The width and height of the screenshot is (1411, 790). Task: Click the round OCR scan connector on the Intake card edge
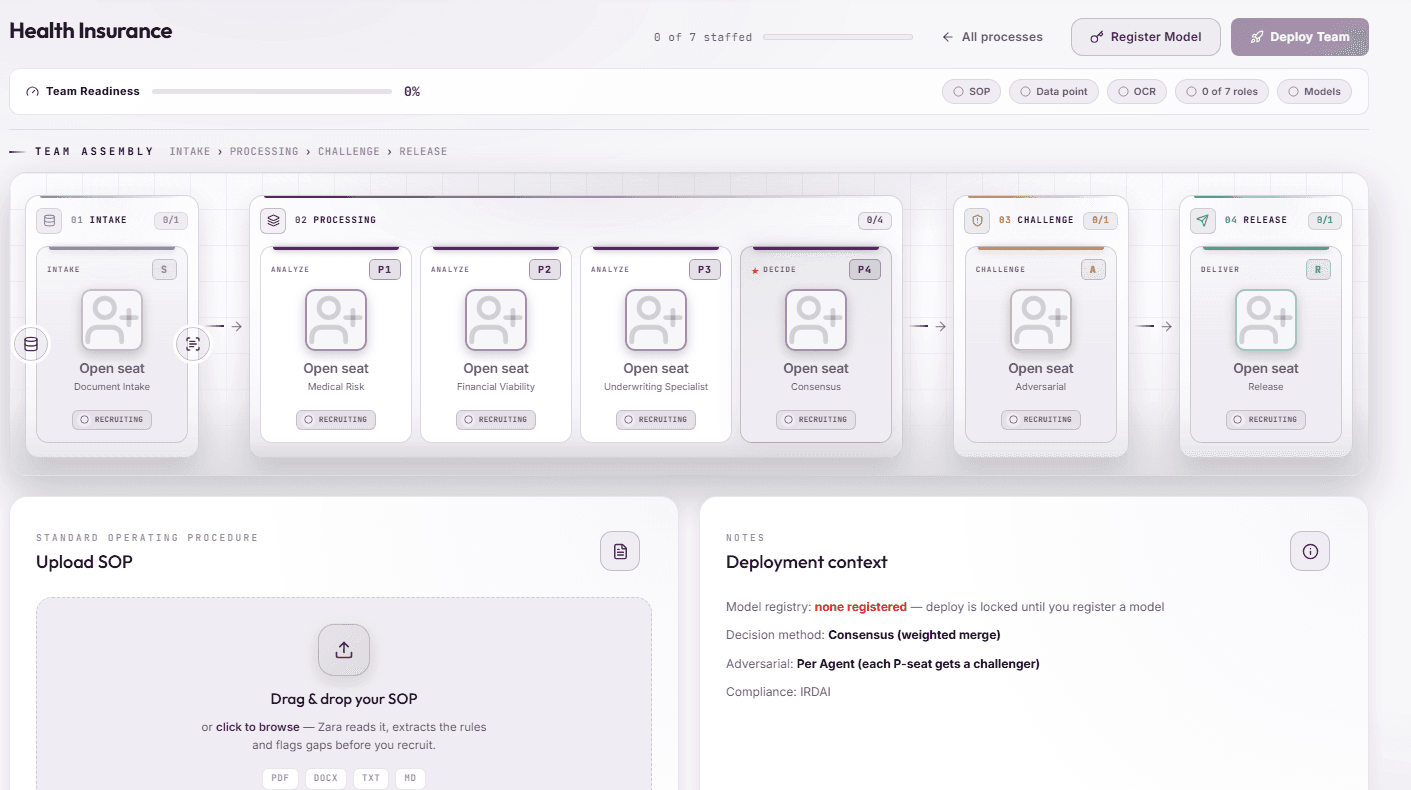(x=193, y=344)
